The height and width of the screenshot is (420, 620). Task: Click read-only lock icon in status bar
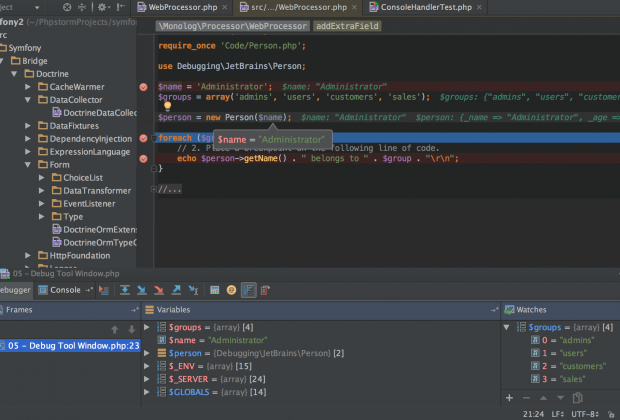coord(611,414)
